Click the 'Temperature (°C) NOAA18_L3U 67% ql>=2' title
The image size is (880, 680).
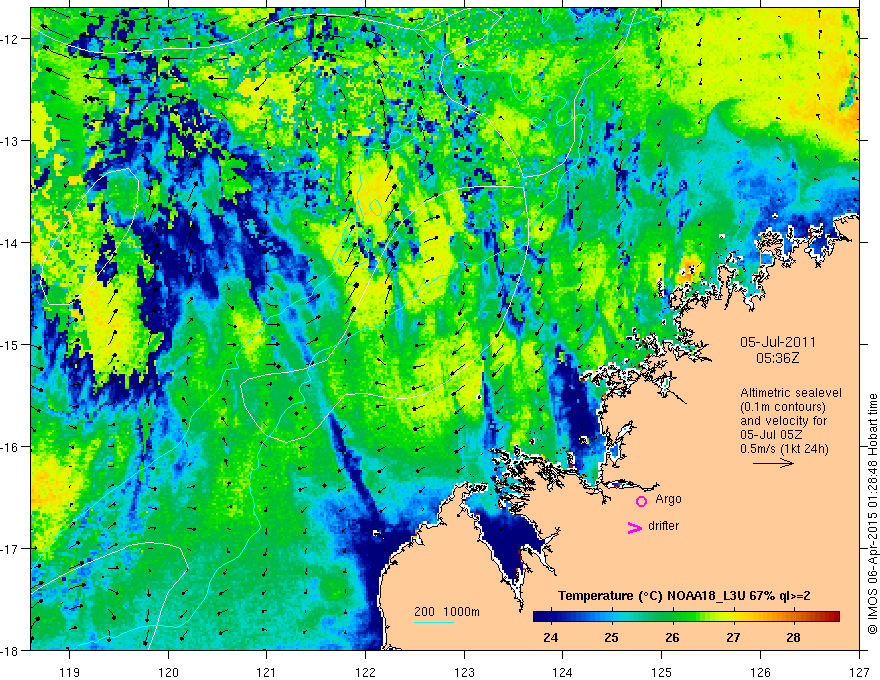click(684, 596)
